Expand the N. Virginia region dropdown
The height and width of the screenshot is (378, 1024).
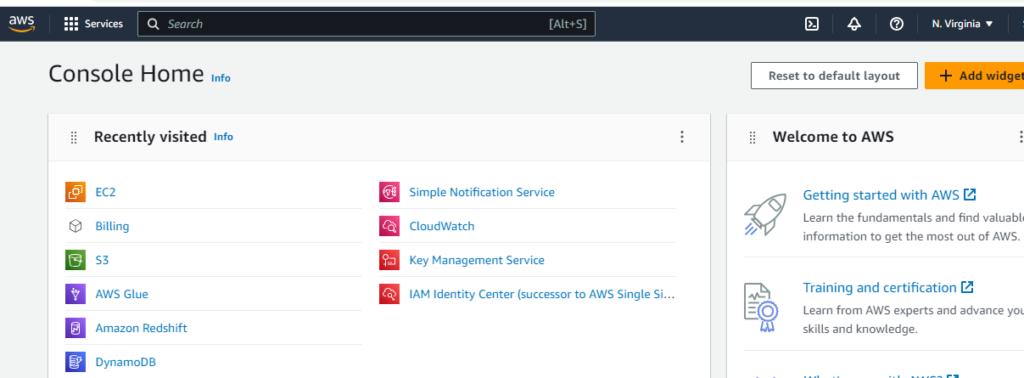963,24
